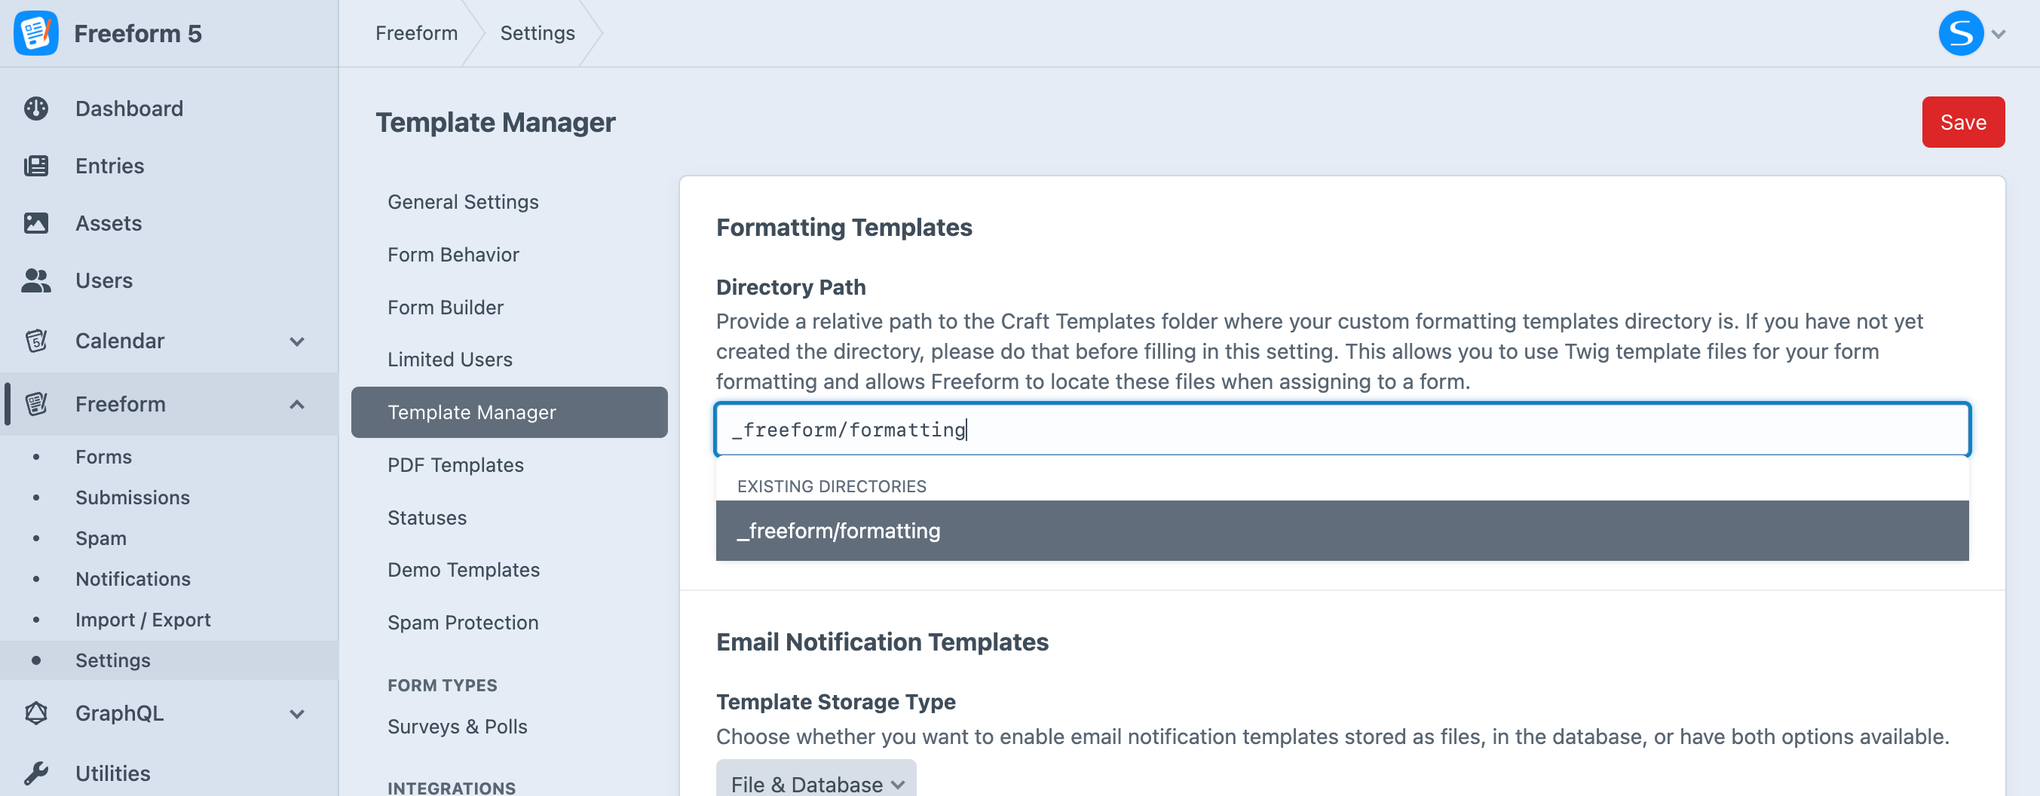The height and width of the screenshot is (796, 2040).
Task: Click the S user avatar
Action: (x=1961, y=32)
